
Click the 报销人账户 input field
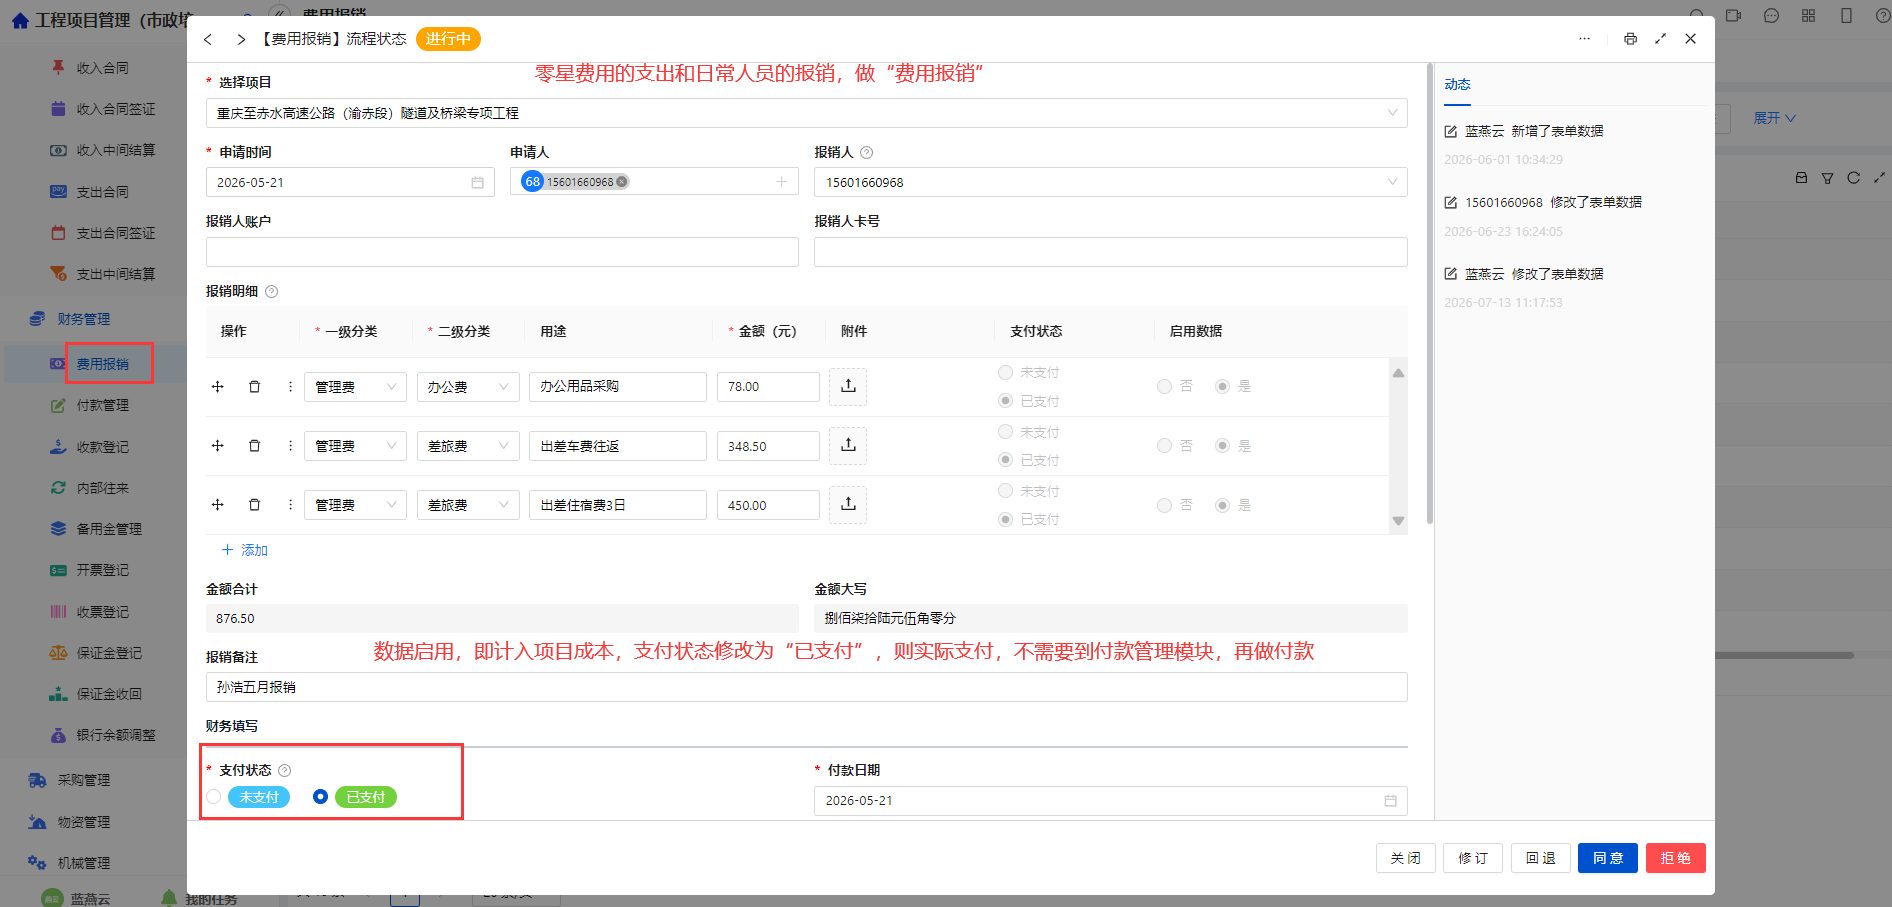click(502, 252)
